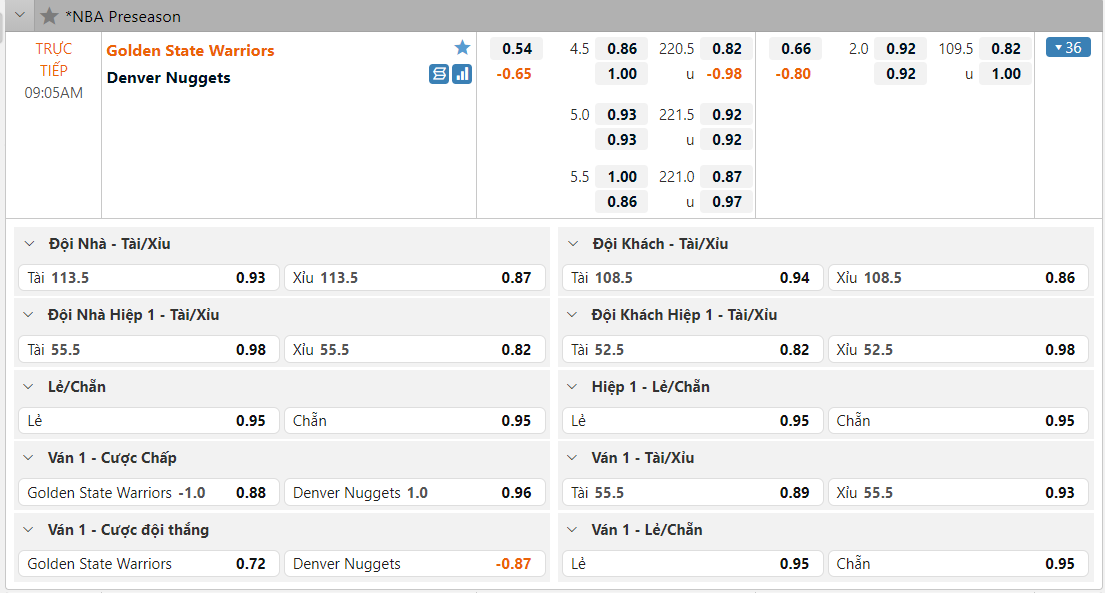The height and width of the screenshot is (593, 1105).
Task: Select Tài 113.5 home team bet at 0.93
Action: click(x=147, y=278)
